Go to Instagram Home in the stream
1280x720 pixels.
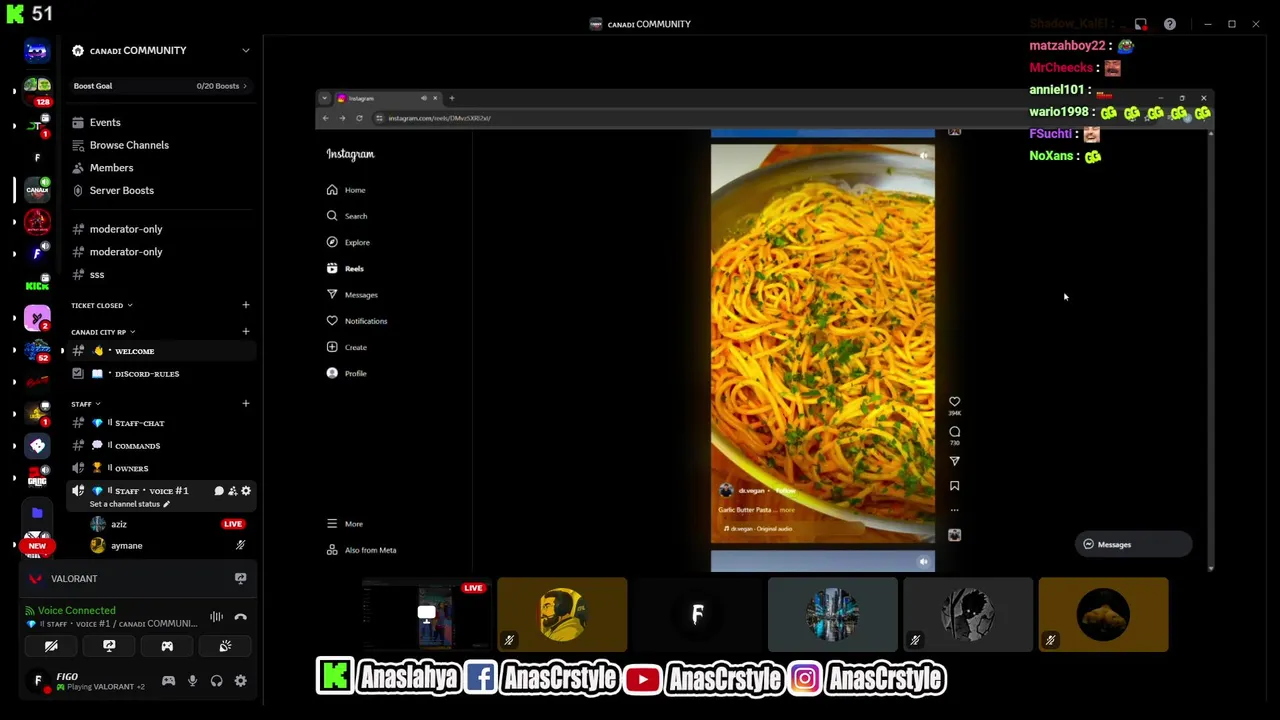click(346, 190)
